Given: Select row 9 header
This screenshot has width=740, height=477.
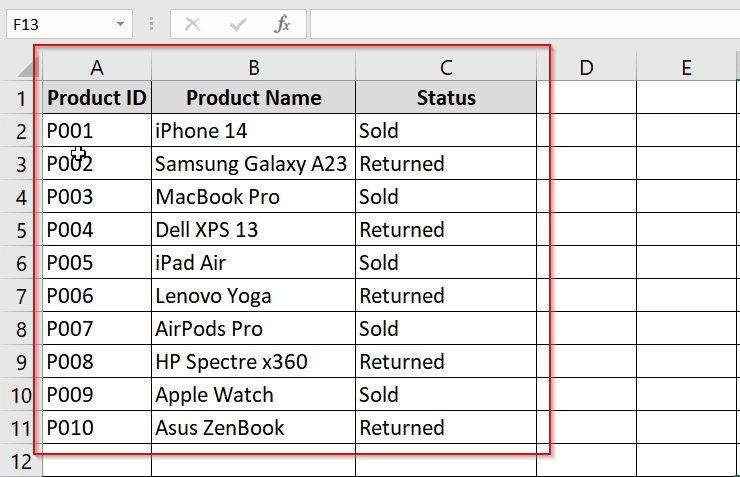Looking at the screenshot, I should [21, 362].
